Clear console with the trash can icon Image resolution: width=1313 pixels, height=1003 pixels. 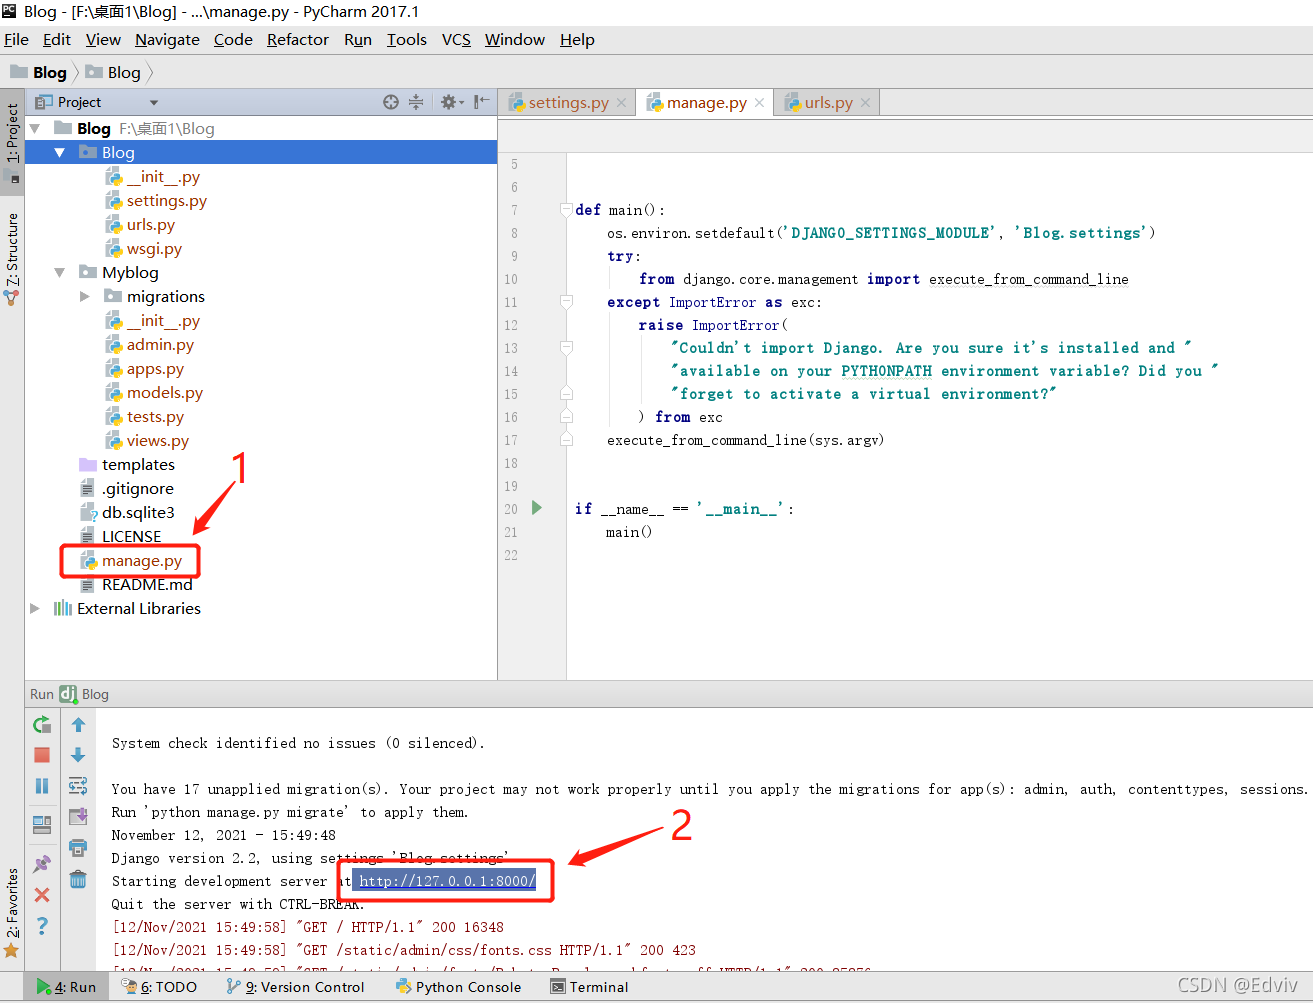coord(78,879)
